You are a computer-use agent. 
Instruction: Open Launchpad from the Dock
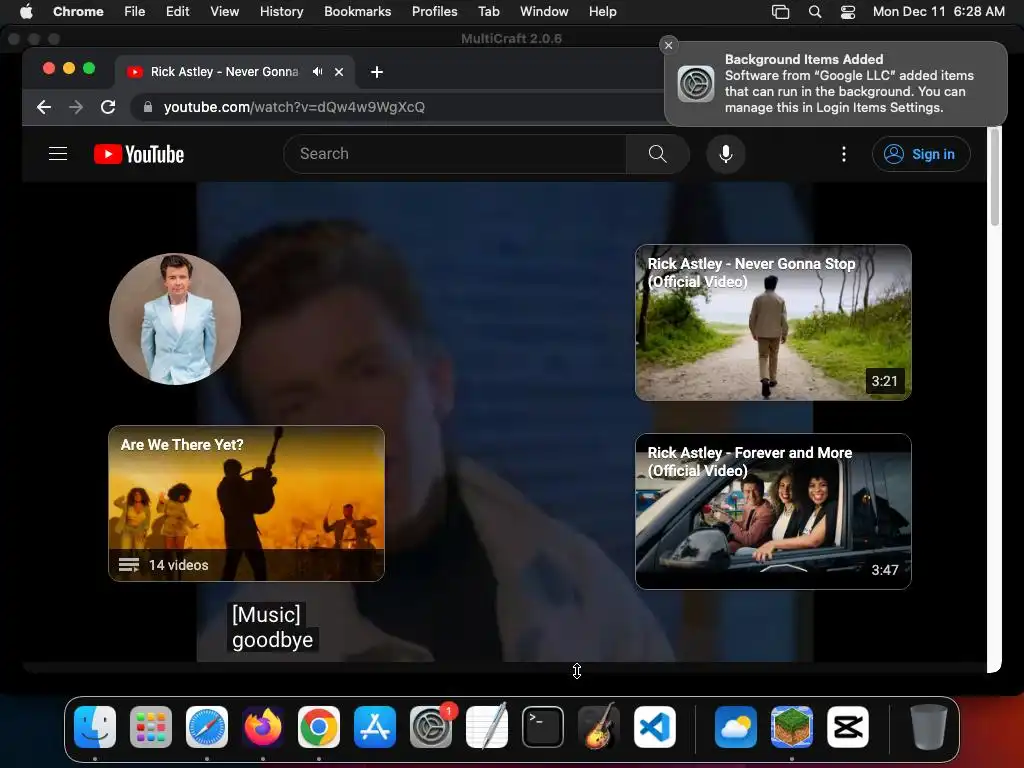pyautogui.click(x=151, y=727)
